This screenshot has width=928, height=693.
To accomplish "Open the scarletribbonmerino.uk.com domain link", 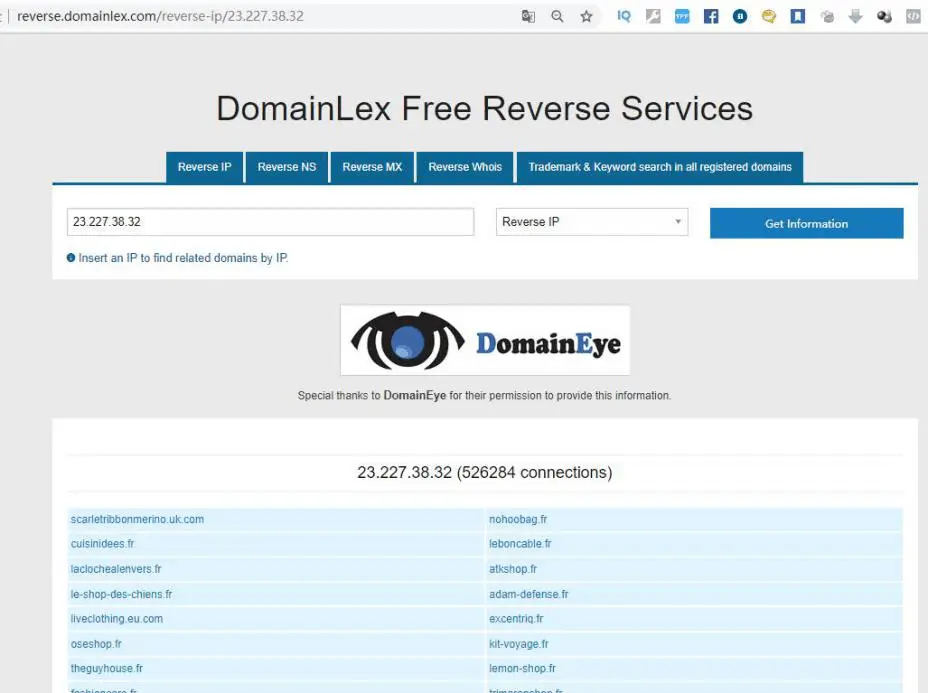I will tap(137, 519).
